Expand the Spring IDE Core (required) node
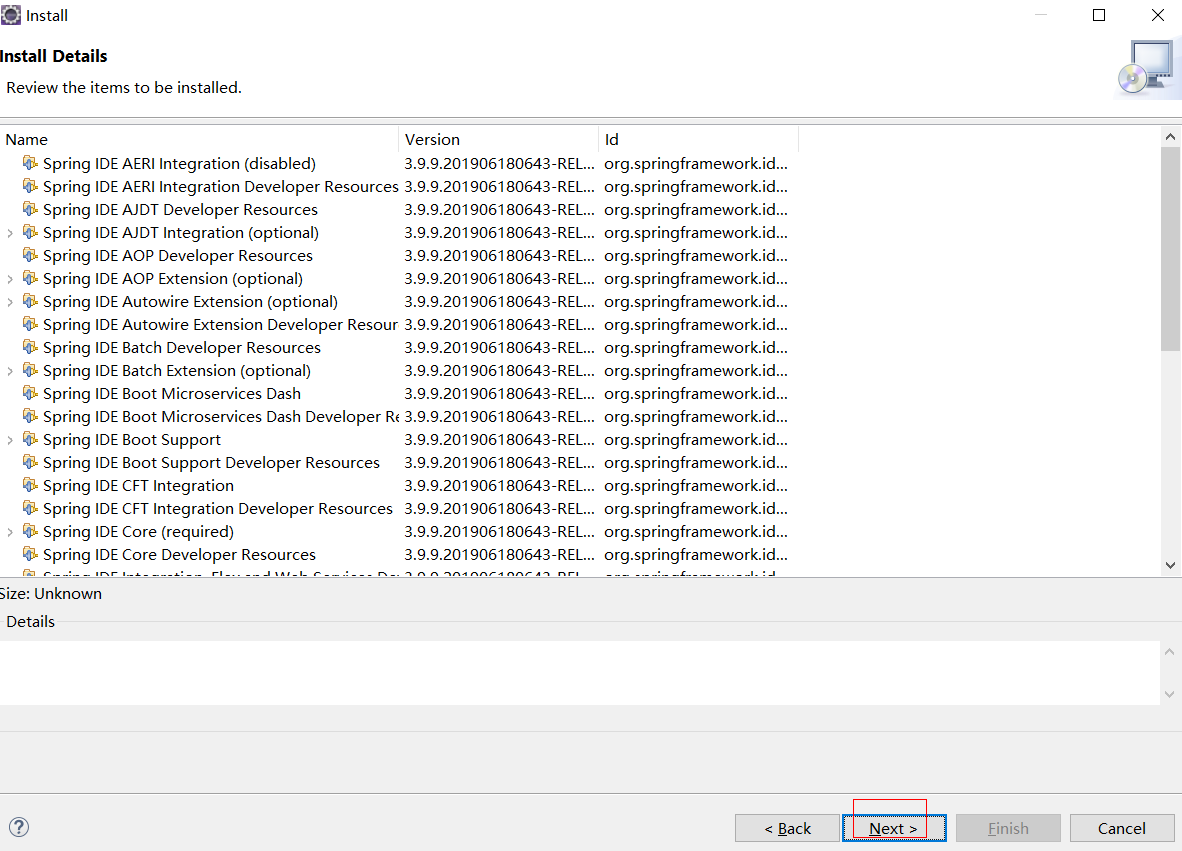This screenshot has height=851, width=1182. [10, 531]
